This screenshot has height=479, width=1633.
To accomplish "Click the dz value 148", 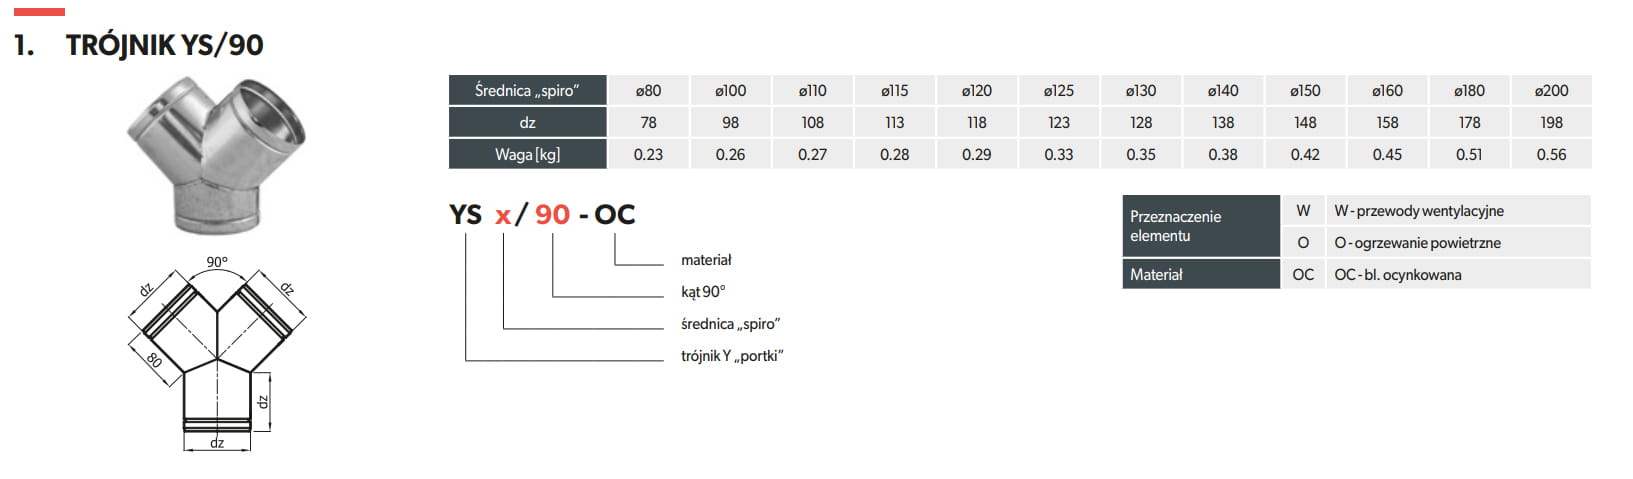I will pyautogui.click(x=1305, y=123).
